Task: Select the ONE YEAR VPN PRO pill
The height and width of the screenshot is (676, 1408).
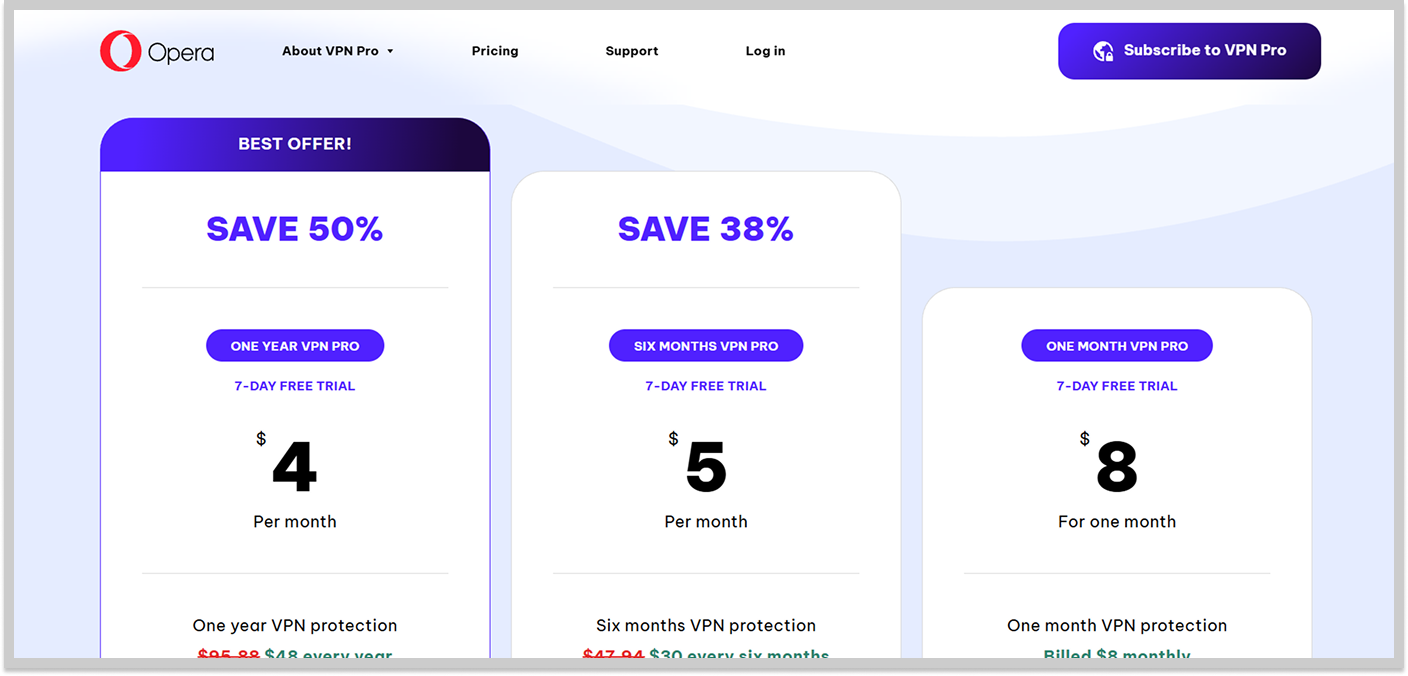Action: click(295, 345)
